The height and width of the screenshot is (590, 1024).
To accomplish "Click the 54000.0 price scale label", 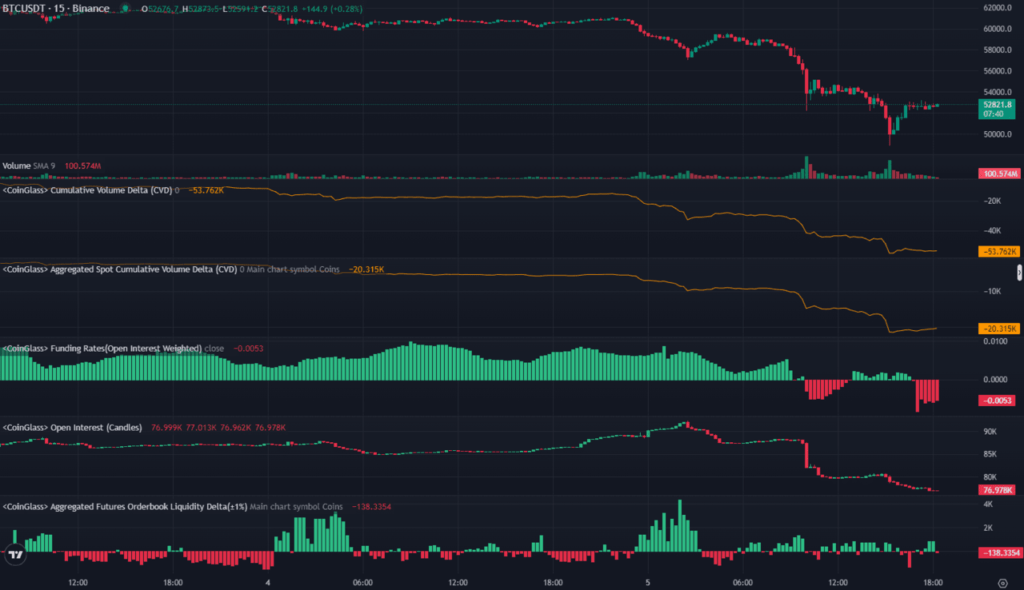I will 997,91.
